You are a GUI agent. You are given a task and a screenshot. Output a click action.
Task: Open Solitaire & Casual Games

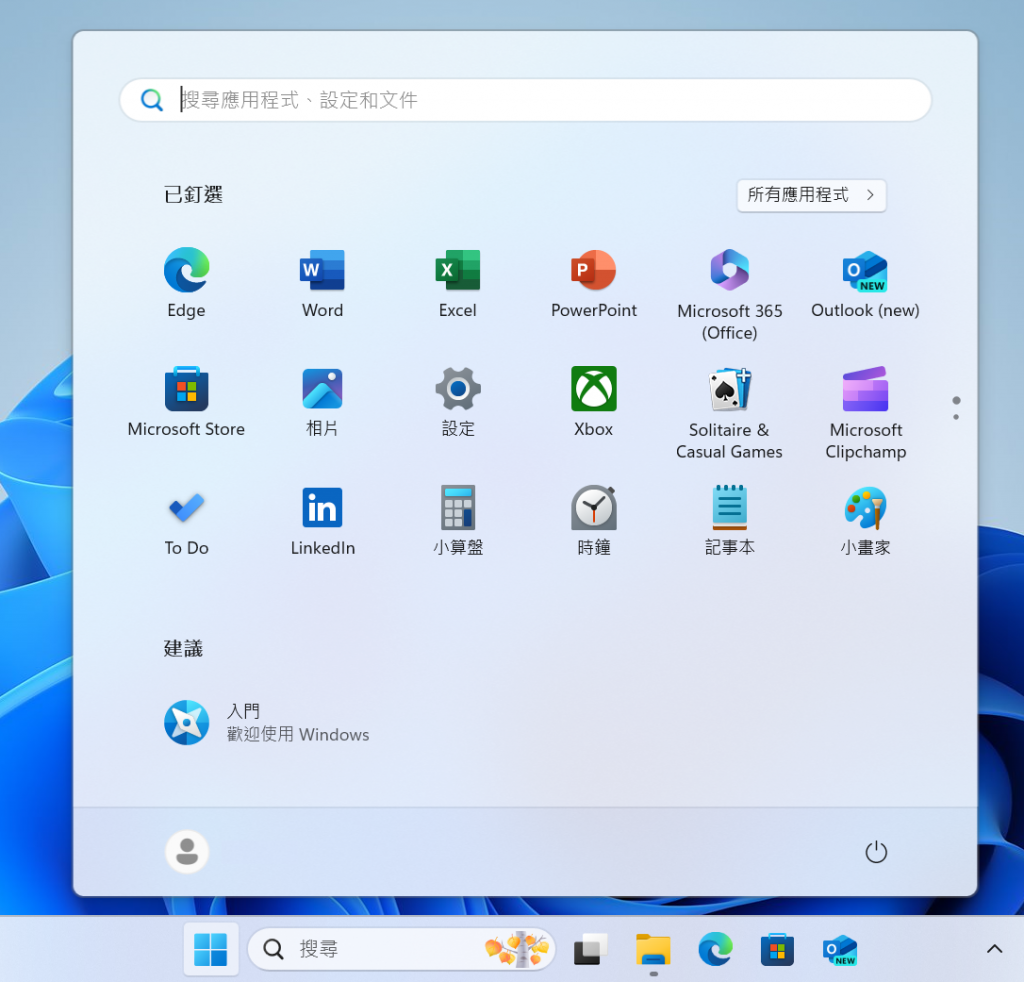point(729,413)
